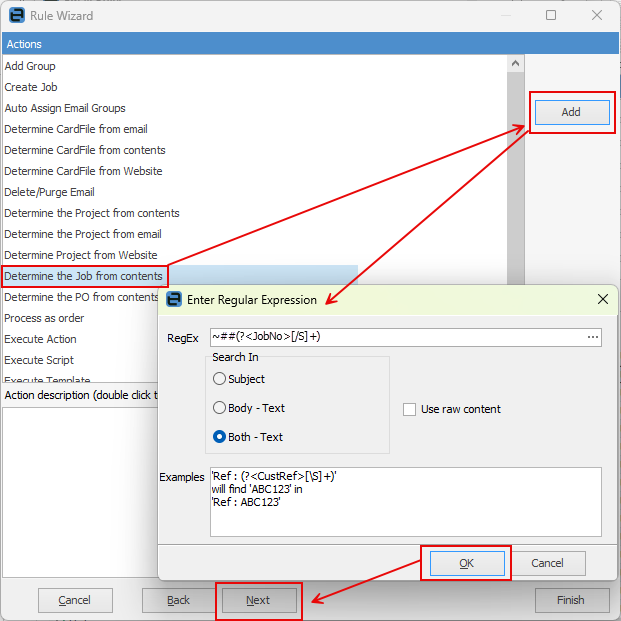
Task: Go to the Next wizard step
Action: [259, 600]
